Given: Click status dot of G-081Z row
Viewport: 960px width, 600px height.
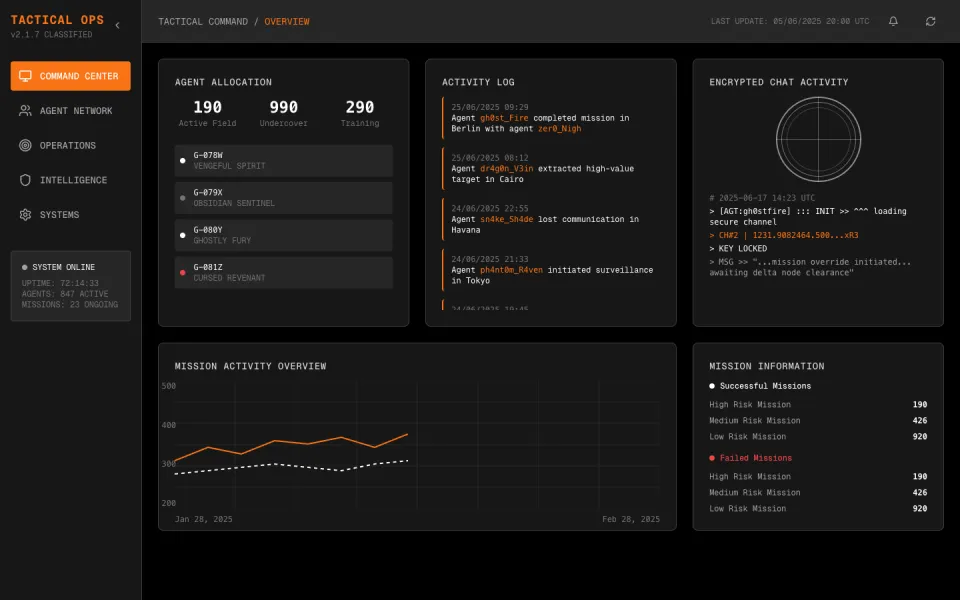Looking at the screenshot, I should (x=182, y=272).
